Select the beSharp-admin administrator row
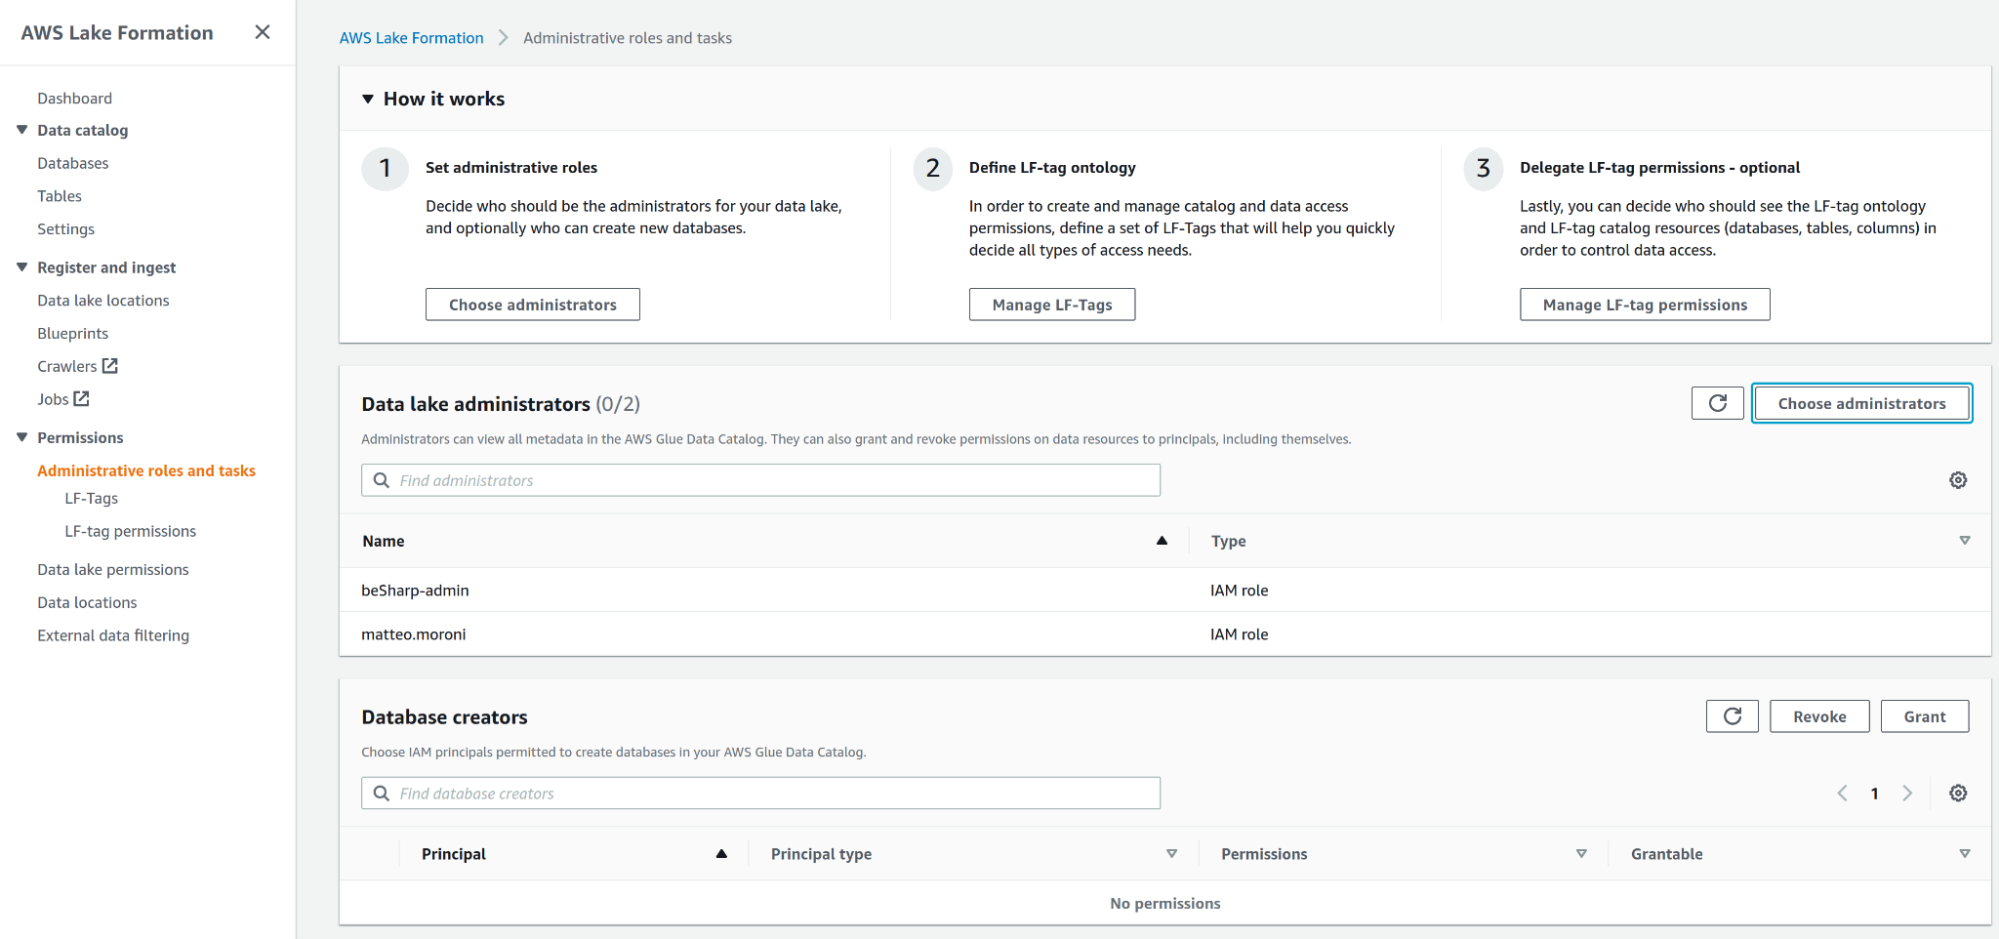1999x939 pixels. [x=1165, y=590]
